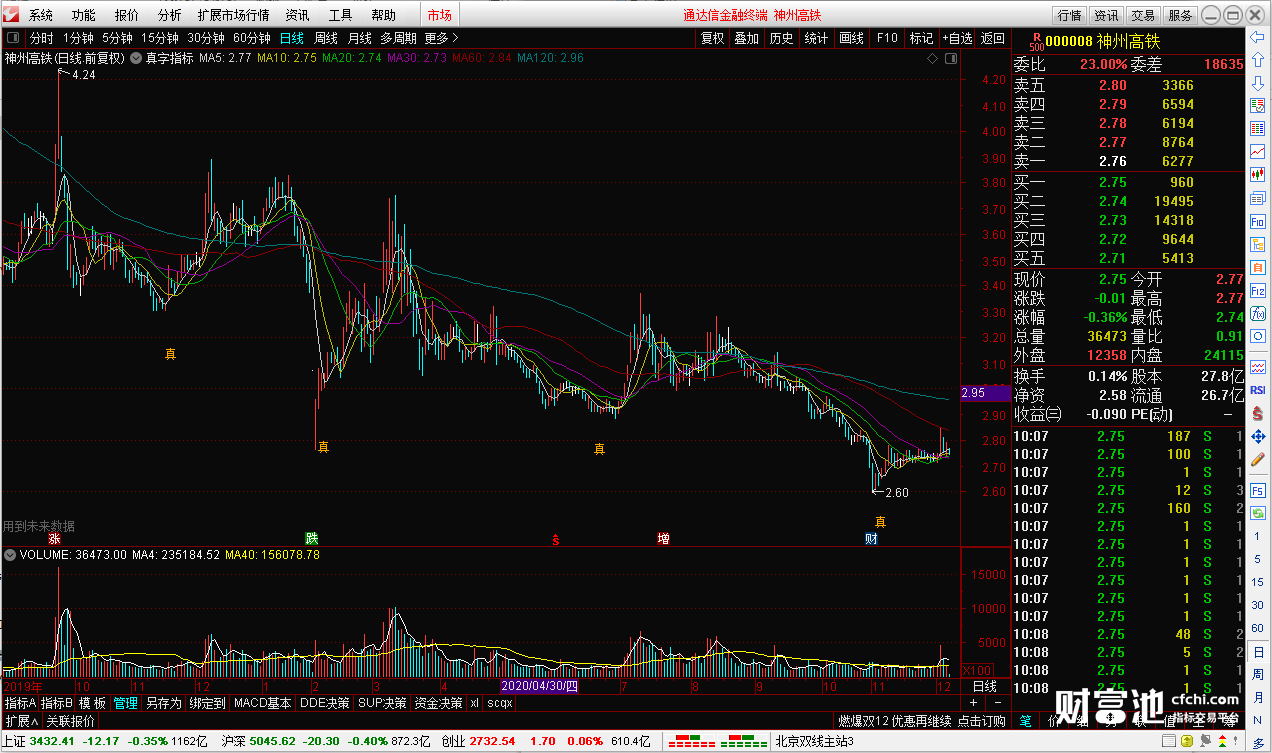The image size is (1272, 753).
Task: Open the 交易 trading tab
Action: pos(1143,15)
